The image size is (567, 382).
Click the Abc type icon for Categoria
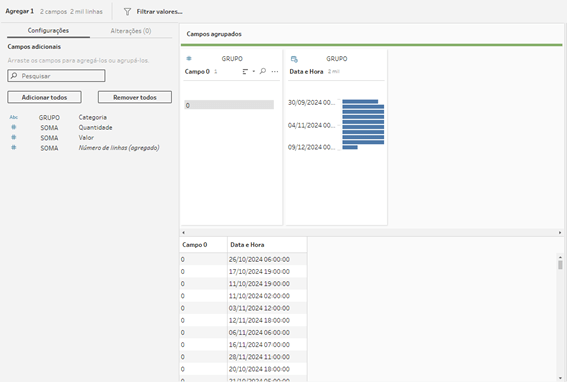click(x=14, y=117)
